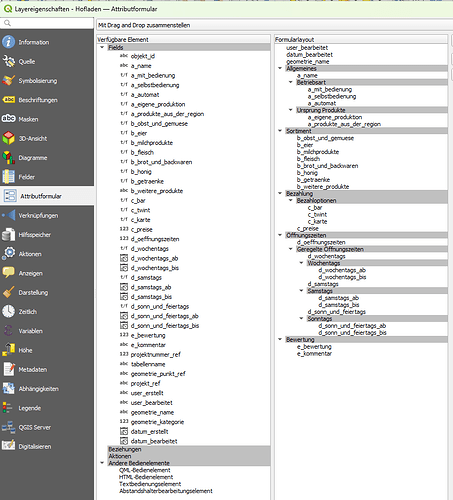
Task: Select the Beschriftungen label icon
Action: pyautogui.click(x=8, y=100)
